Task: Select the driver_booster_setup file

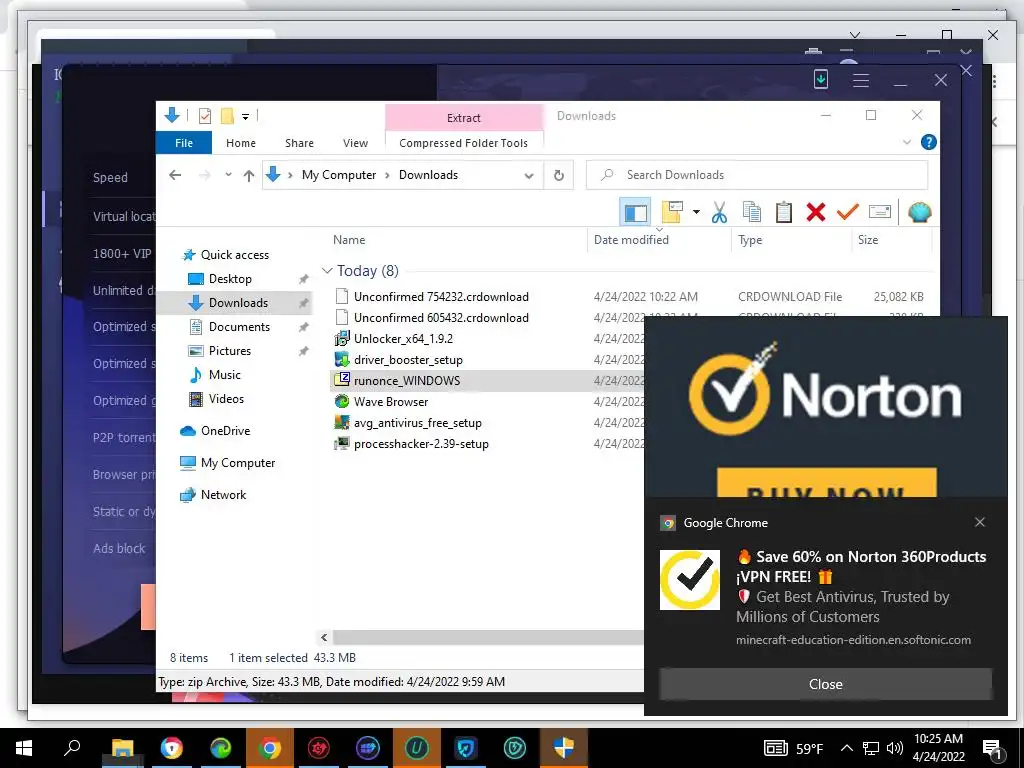Action: [408, 359]
